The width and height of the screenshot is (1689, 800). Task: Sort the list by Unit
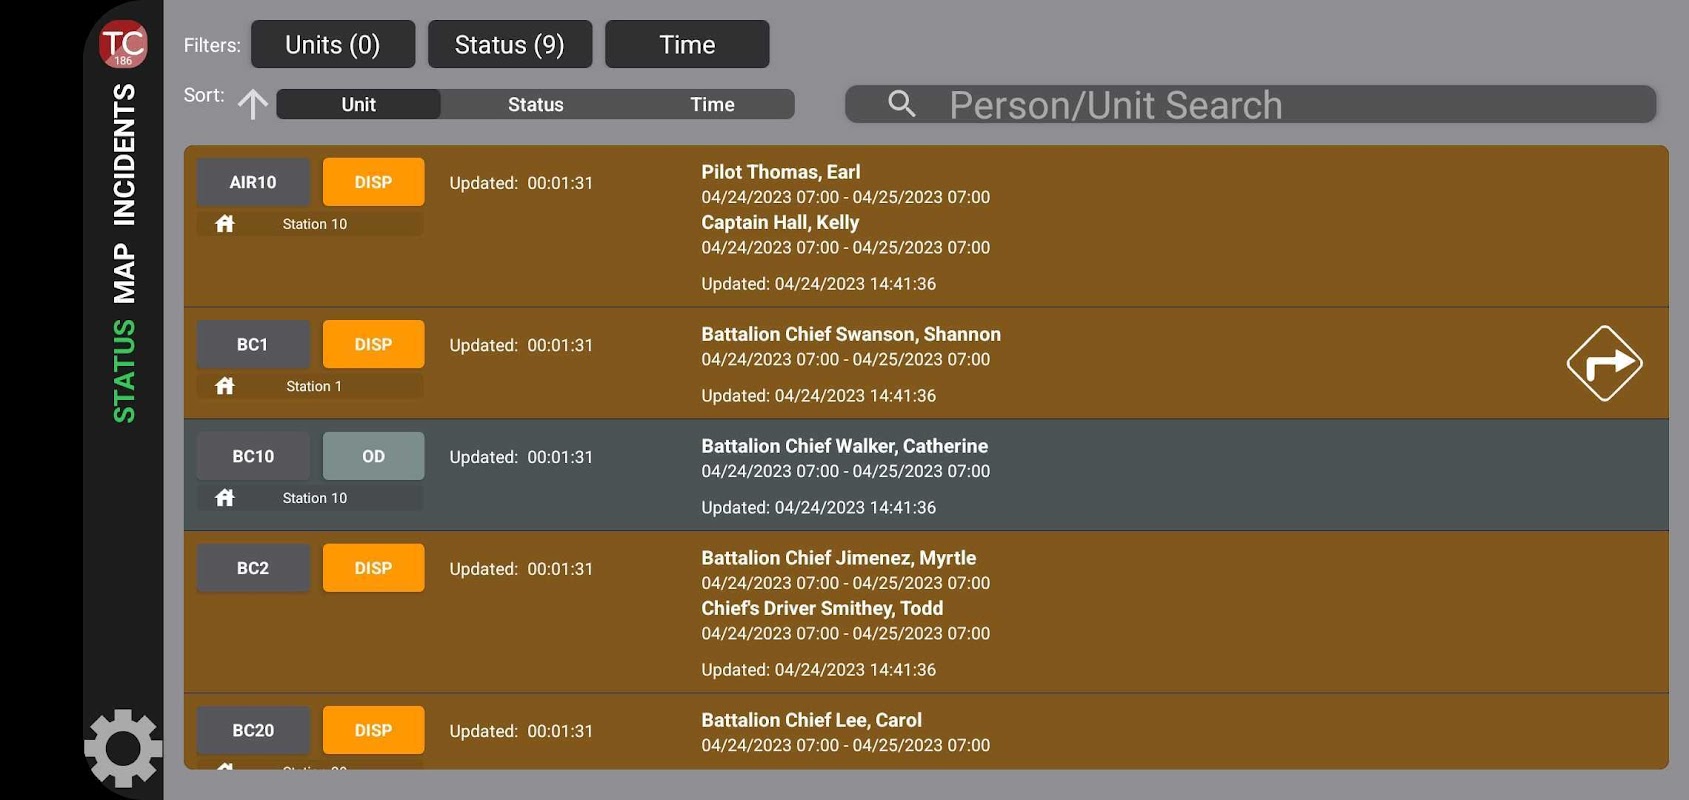click(358, 104)
